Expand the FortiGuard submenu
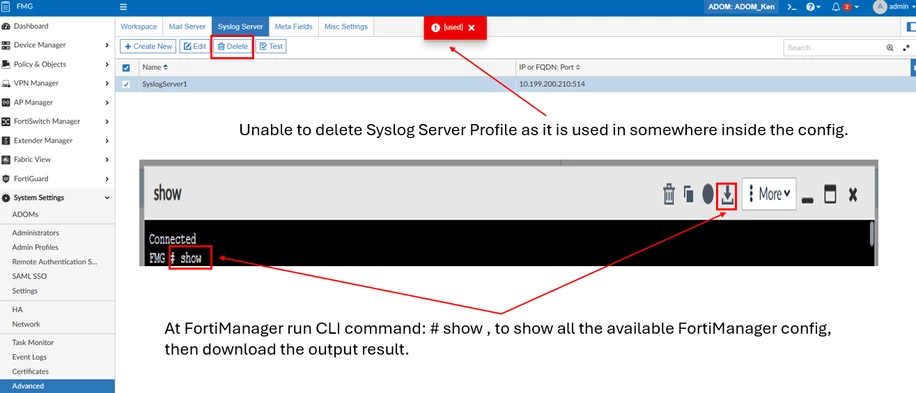Screen dimensions: 916x393 coord(107,179)
